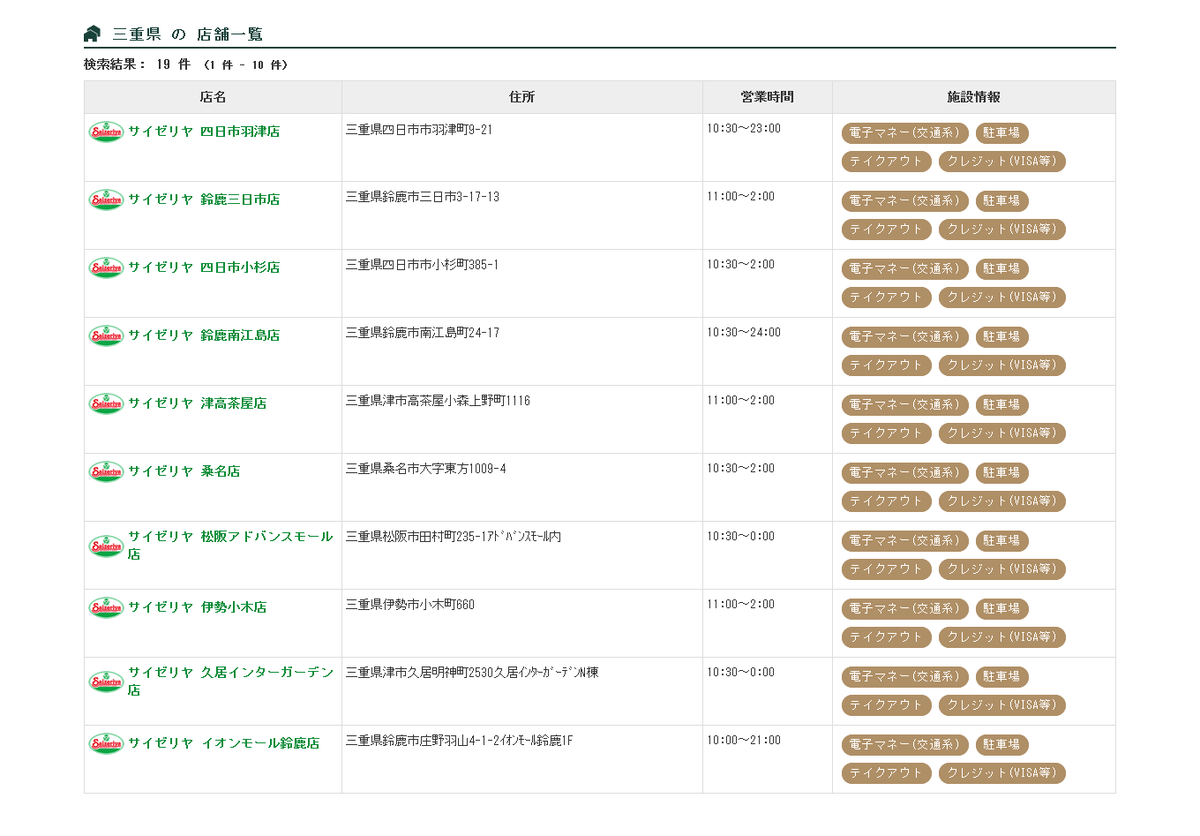Click the 電子マネー(交通系) tag for 四日市羽津店
Screen dimensions: 1200x836
[905, 133]
